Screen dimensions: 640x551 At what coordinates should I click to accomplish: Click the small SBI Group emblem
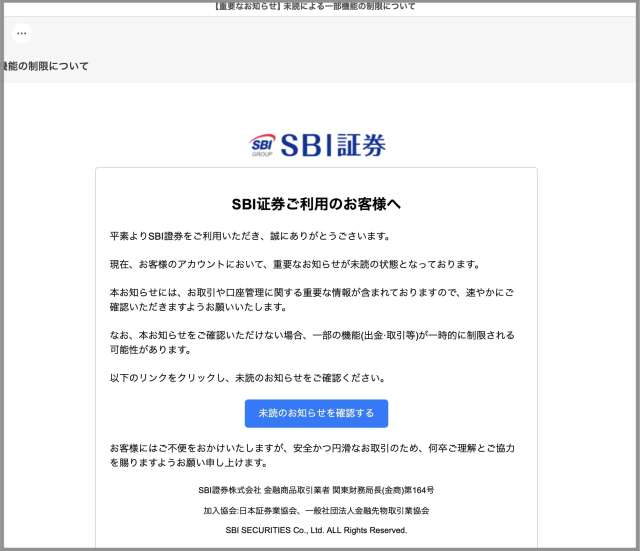click(x=262, y=146)
